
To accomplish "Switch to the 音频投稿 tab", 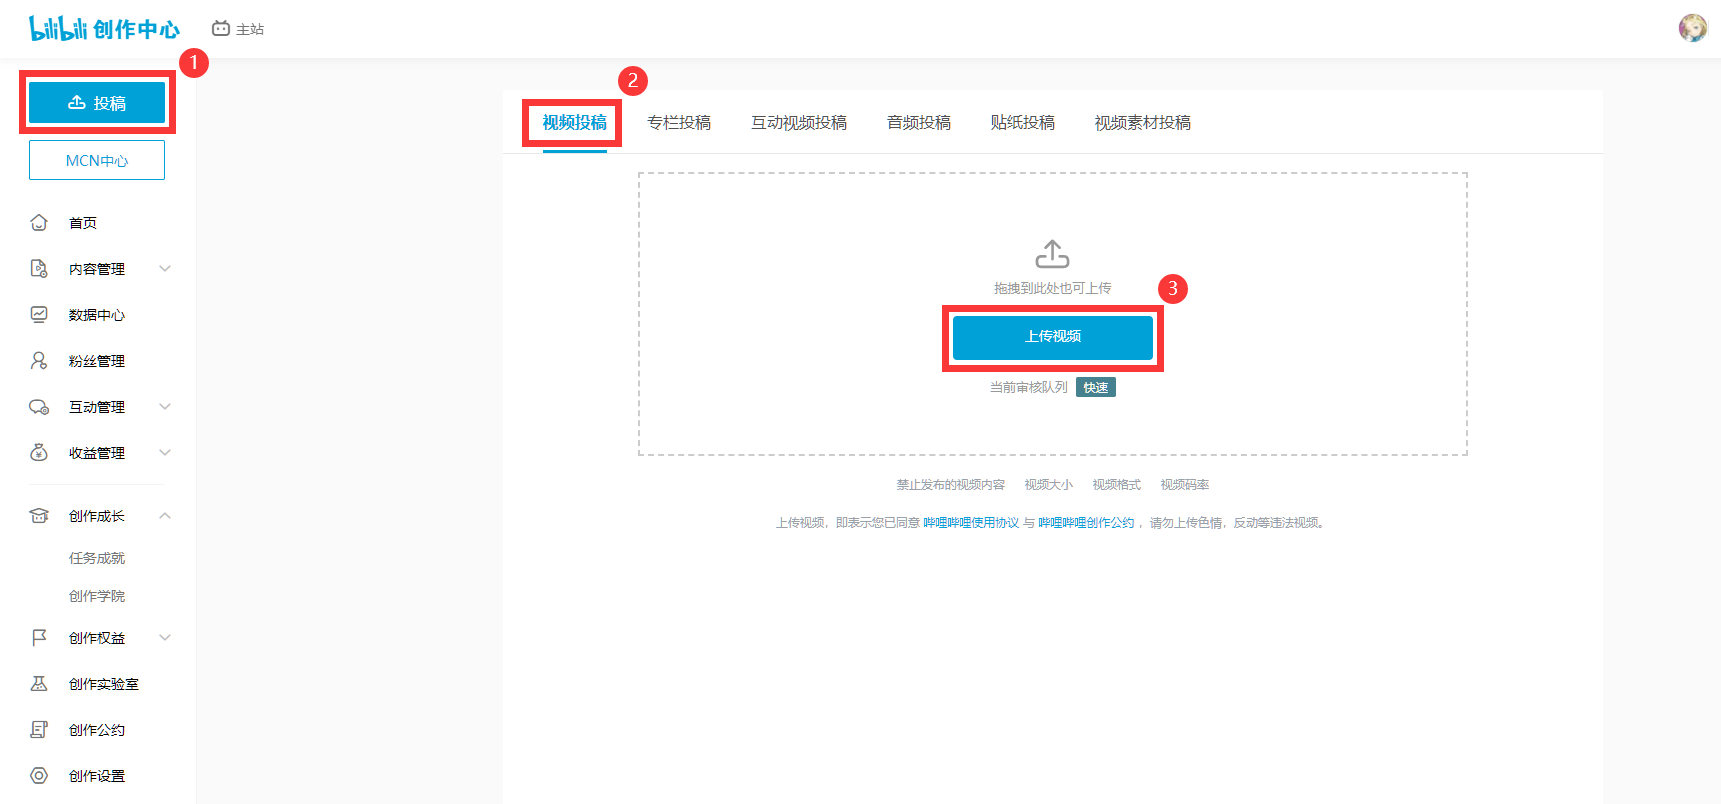I will tap(918, 123).
